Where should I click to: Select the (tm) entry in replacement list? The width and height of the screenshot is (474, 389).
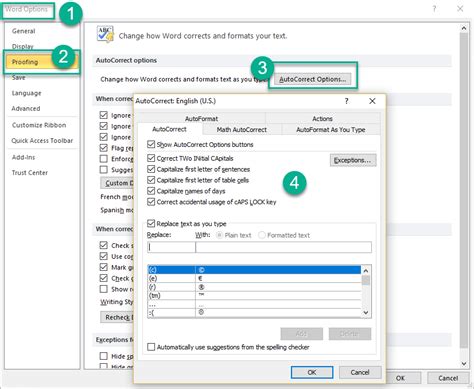[255, 296]
